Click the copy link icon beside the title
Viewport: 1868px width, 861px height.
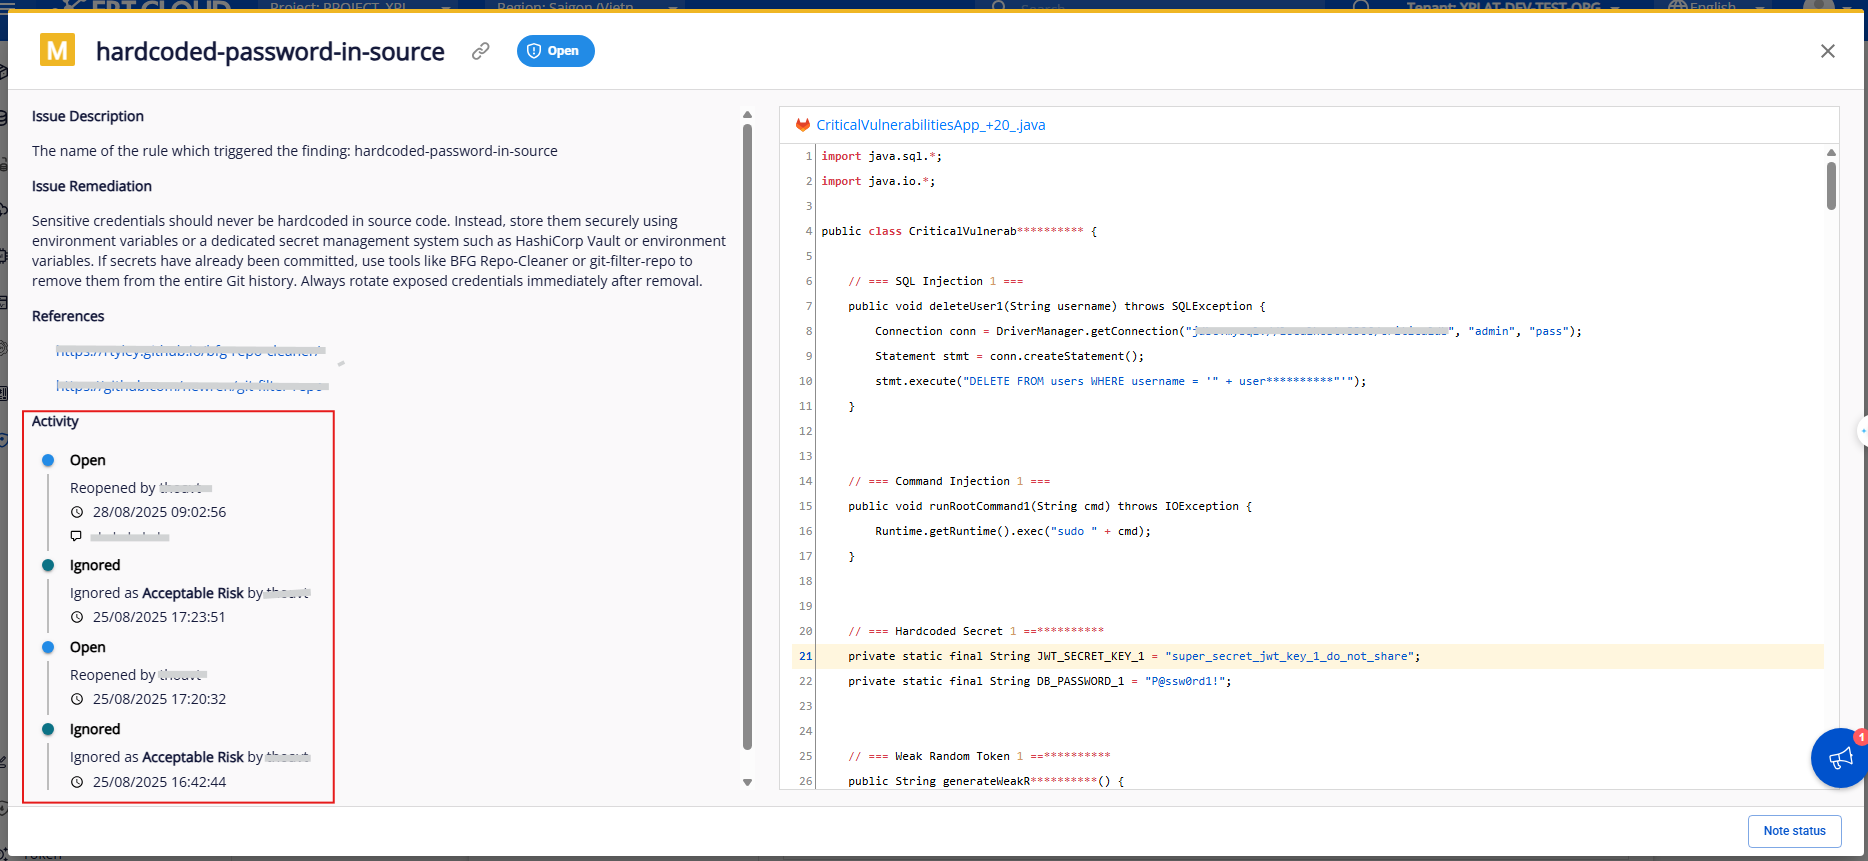(481, 51)
